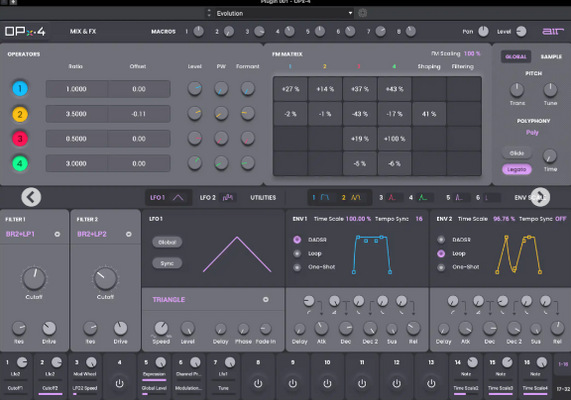Viewport: 571px width, 400px height.
Task: Select operator 4 green circle
Action: (x=20, y=164)
